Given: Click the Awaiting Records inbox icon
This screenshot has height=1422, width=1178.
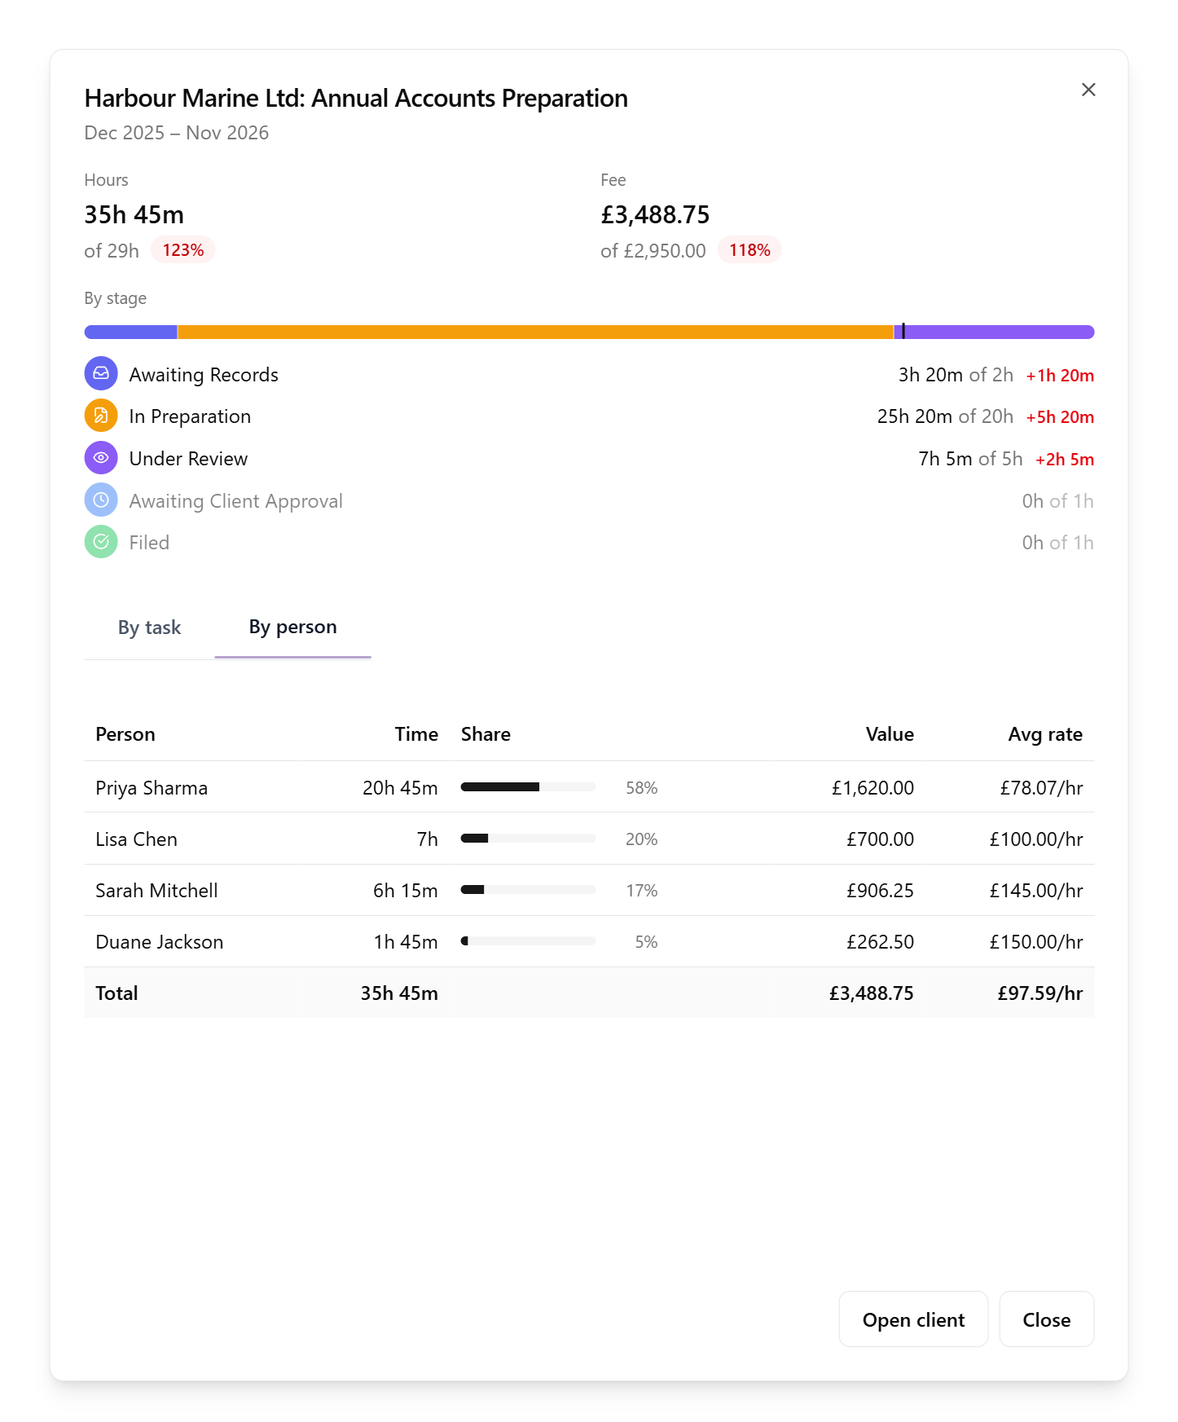Looking at the screenshot, I should 101,374.
